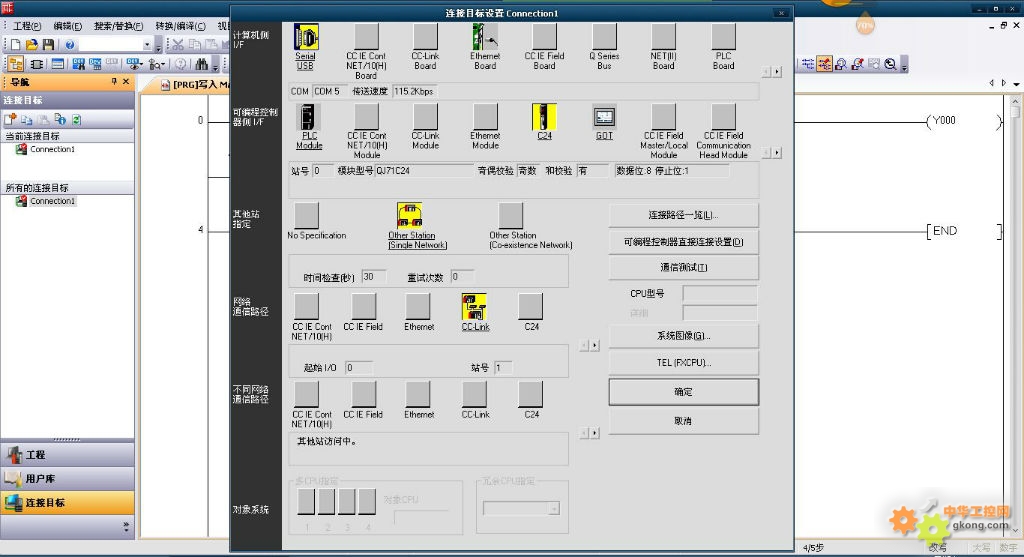Viewport: 1024px width, 557px height.
Task: Click the Find binoculars toolbar icon
Action: 202,64
